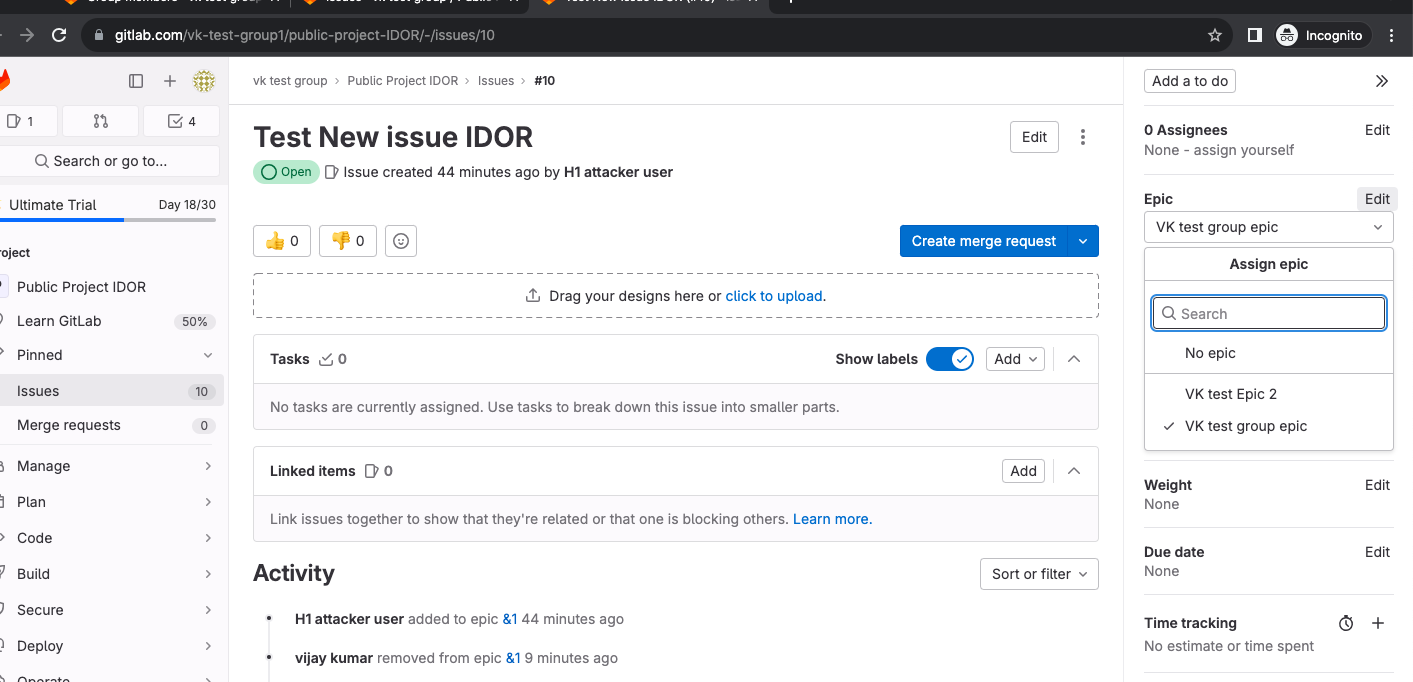This screenshot has height=682, width=1413.
Task: Open the tasks Add dropdown
Action: [1015, 359]
